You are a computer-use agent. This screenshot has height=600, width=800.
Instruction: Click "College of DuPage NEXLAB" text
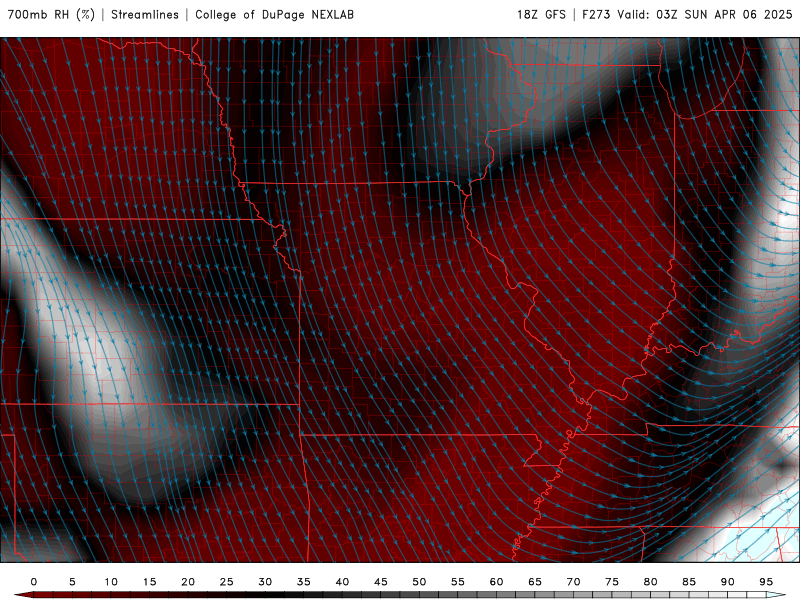[x=274, y=15]
